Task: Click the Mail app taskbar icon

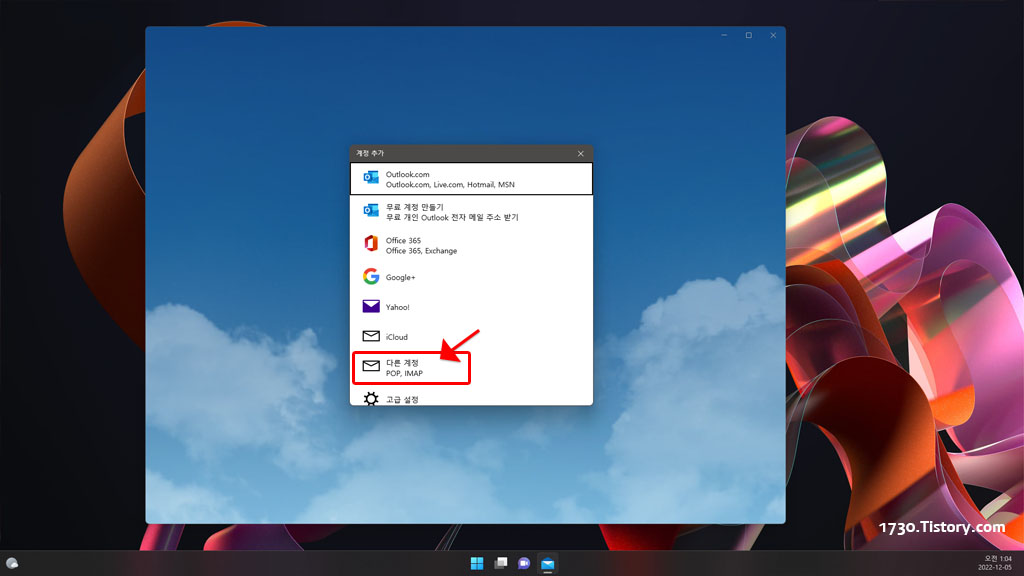Action: [x=547, y=563]
